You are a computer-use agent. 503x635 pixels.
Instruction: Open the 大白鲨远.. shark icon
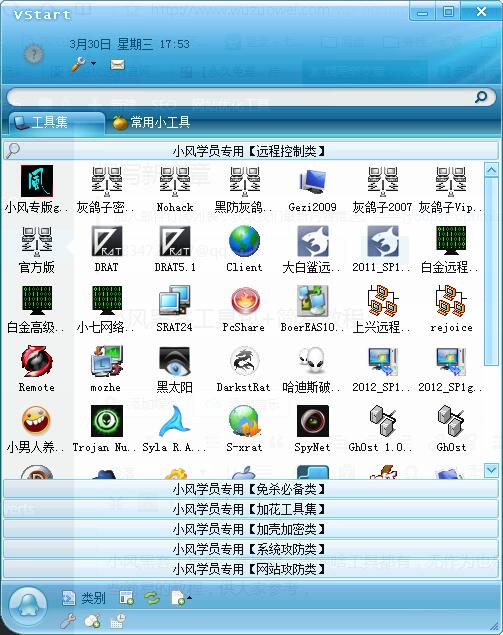pos(312,241)
